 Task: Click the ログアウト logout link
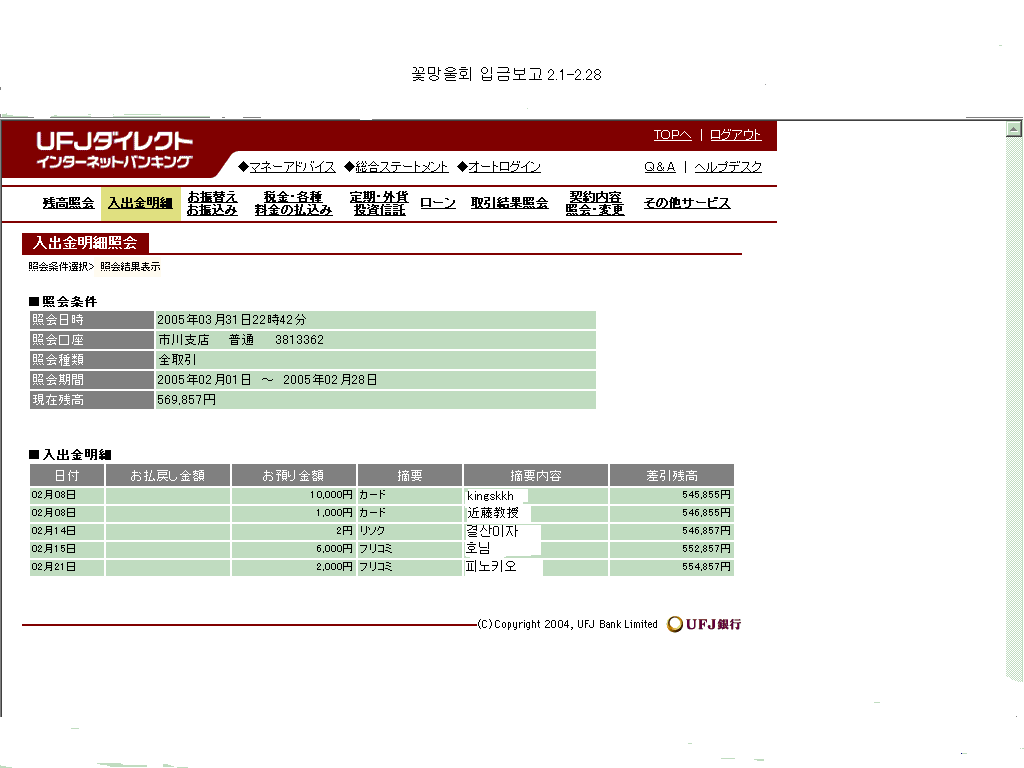point(736,135)
